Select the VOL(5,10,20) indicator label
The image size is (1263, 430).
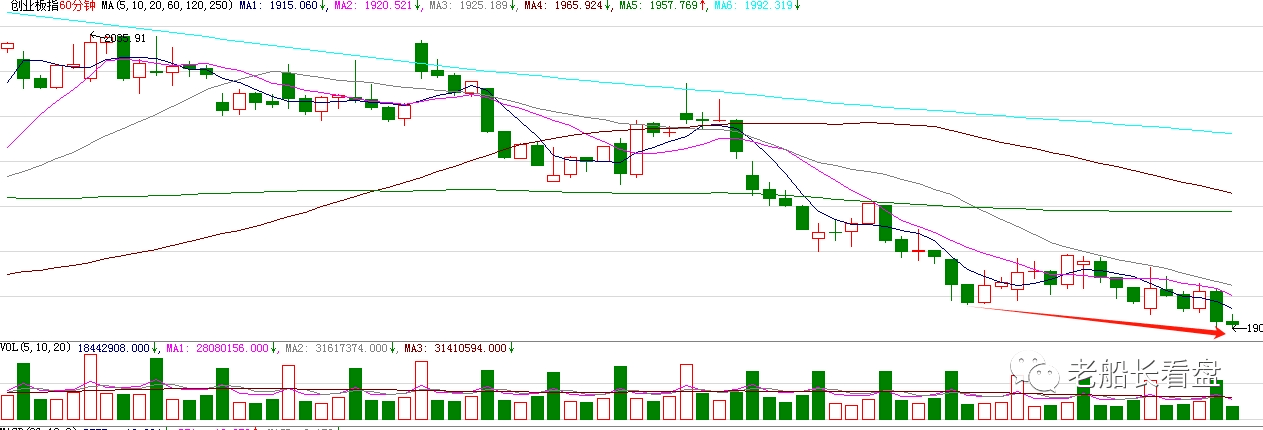coord(35,348)
